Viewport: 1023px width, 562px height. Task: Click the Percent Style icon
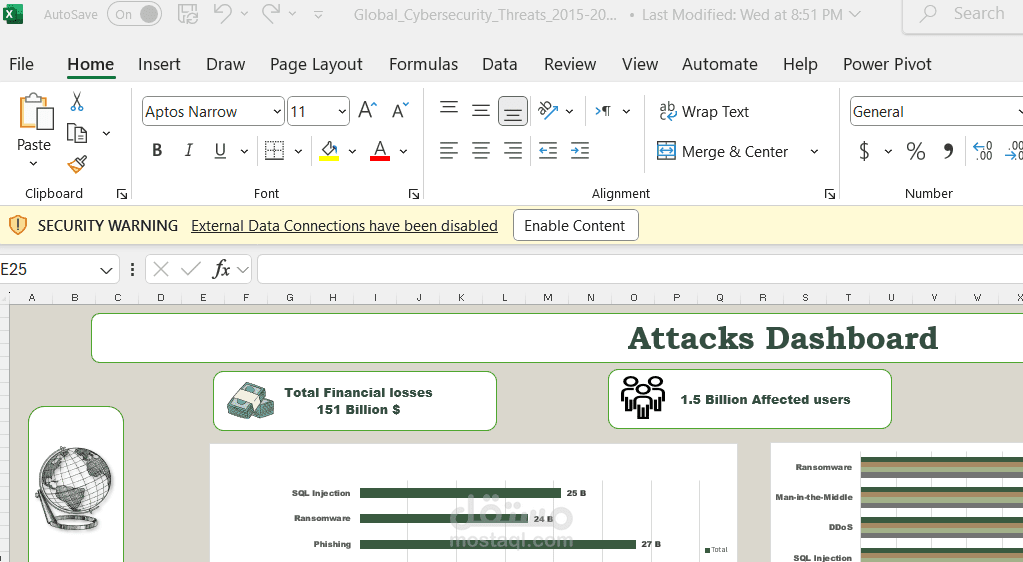pyautogui.click(x=915, y=151)
